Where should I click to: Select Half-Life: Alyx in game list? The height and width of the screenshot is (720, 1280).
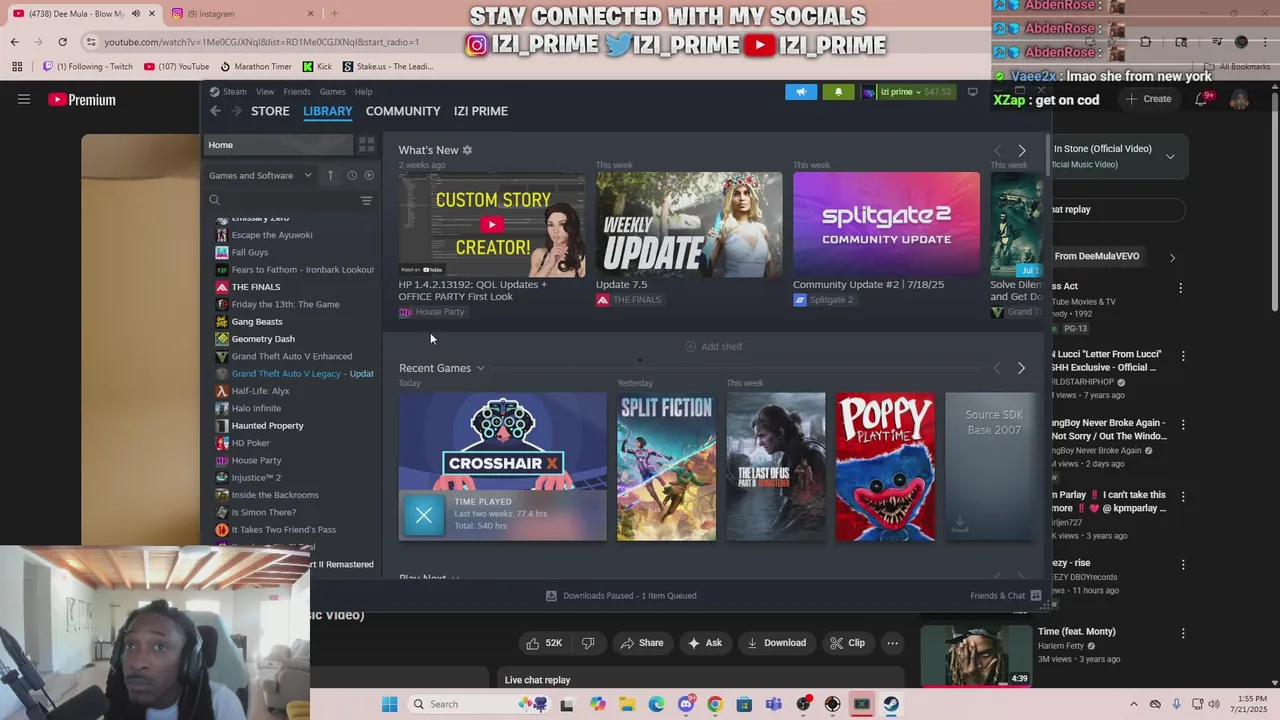(x=260, y=391)
